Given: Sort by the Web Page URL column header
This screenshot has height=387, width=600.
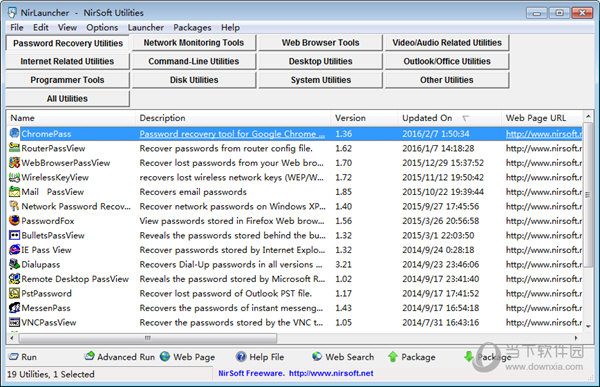Looking at the screenshot, I should coord(542,118).
